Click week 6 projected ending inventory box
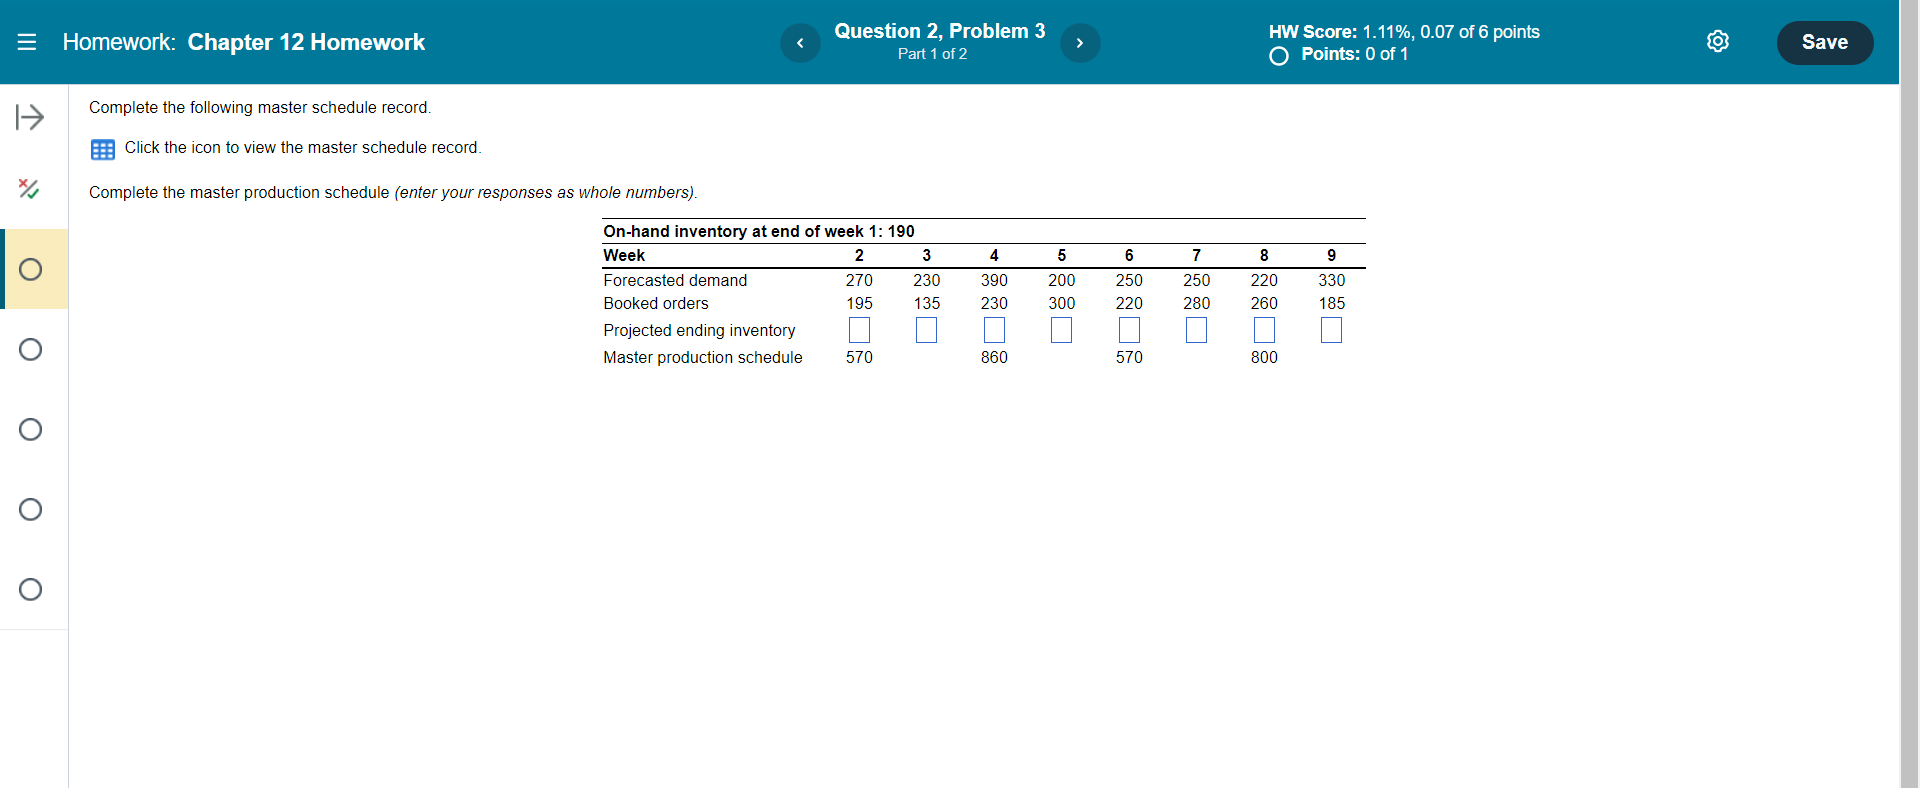 (1129, 330)
